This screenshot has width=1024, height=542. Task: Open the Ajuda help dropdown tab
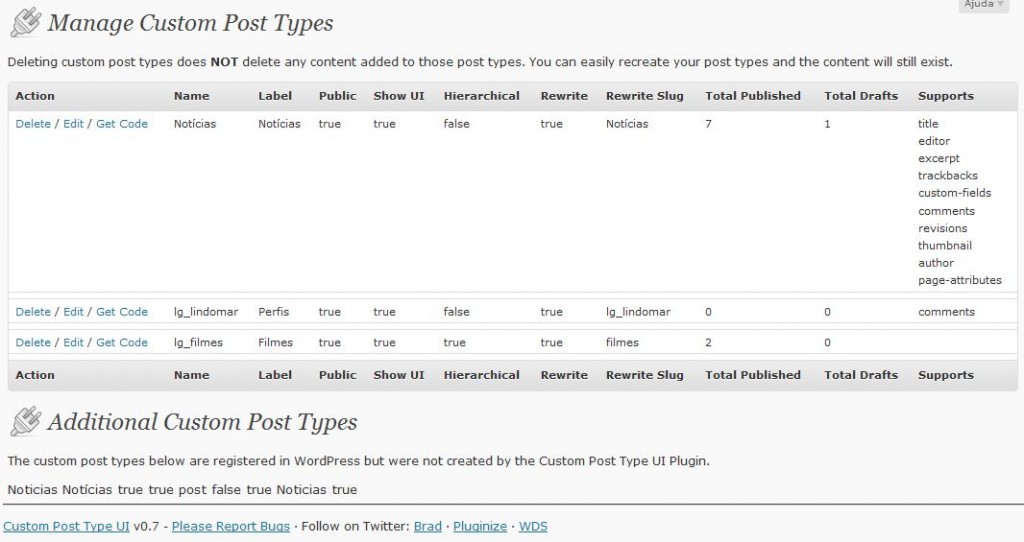click(x=984, y=5)
